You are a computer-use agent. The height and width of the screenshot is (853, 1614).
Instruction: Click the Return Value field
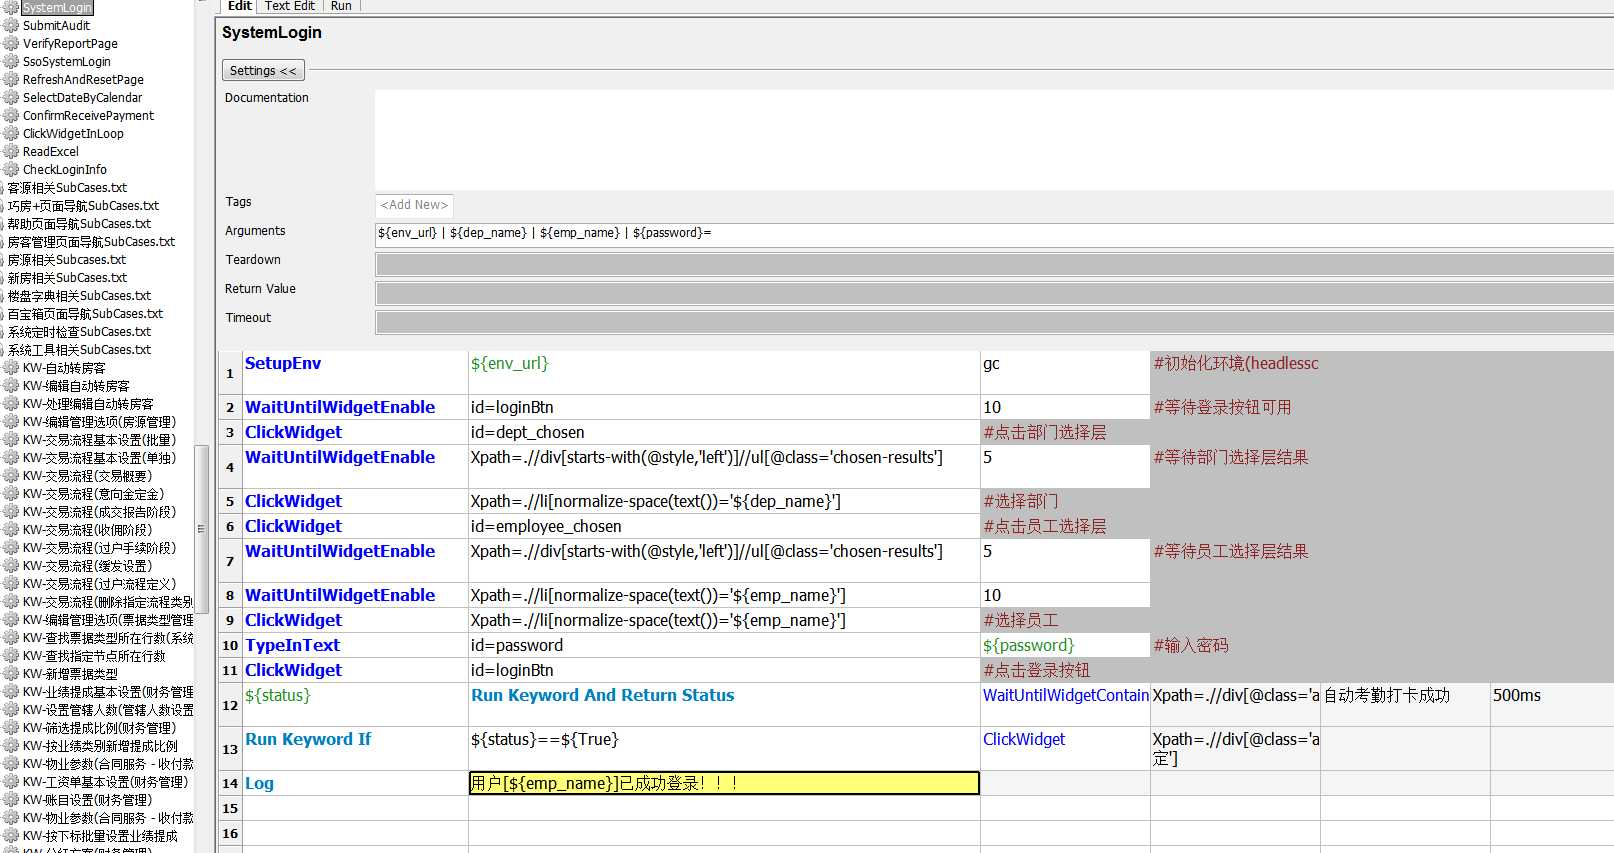(x=994, y=293)
